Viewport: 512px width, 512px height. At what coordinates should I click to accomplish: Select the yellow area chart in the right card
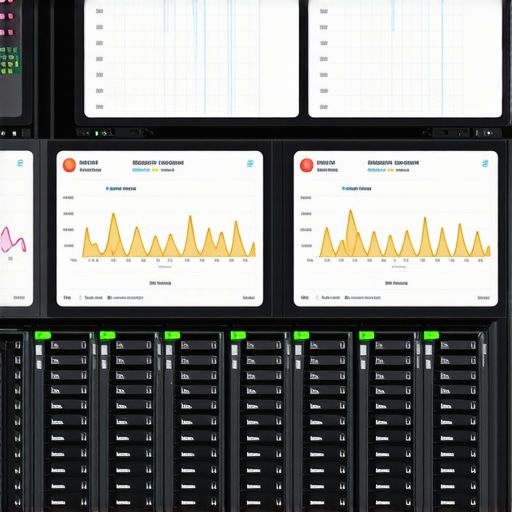(405, 233)
